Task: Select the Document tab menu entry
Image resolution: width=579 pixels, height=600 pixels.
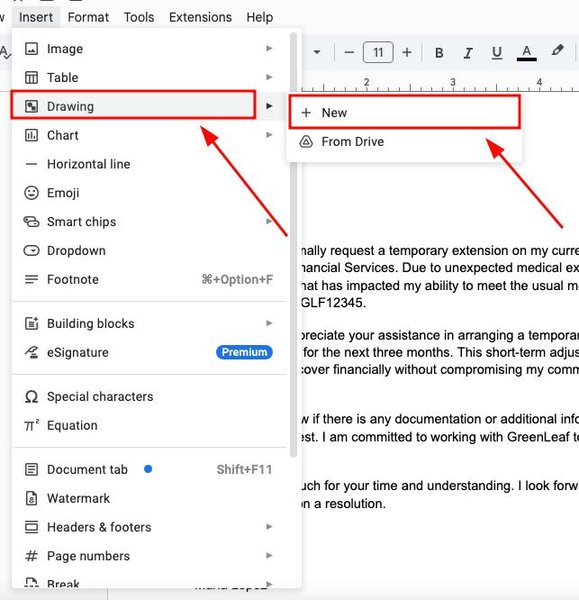Action: click(150, 470)
